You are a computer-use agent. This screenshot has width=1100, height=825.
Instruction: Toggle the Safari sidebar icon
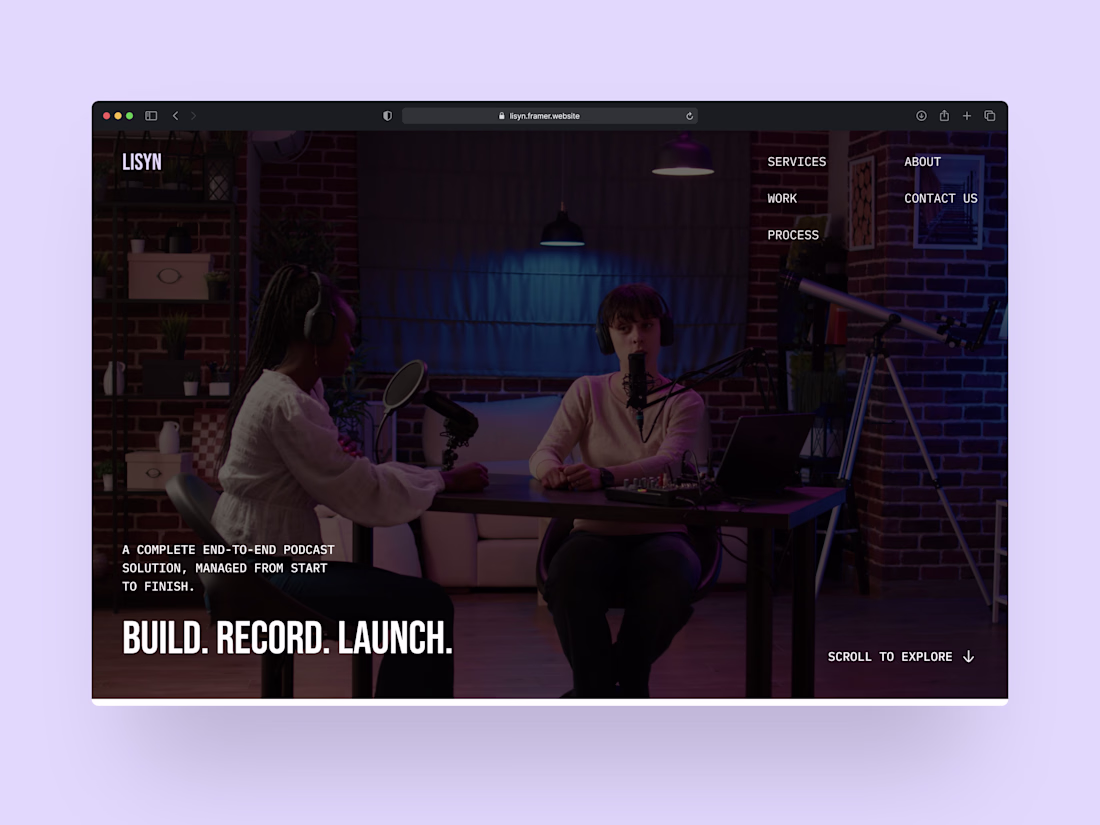(151, 116)
